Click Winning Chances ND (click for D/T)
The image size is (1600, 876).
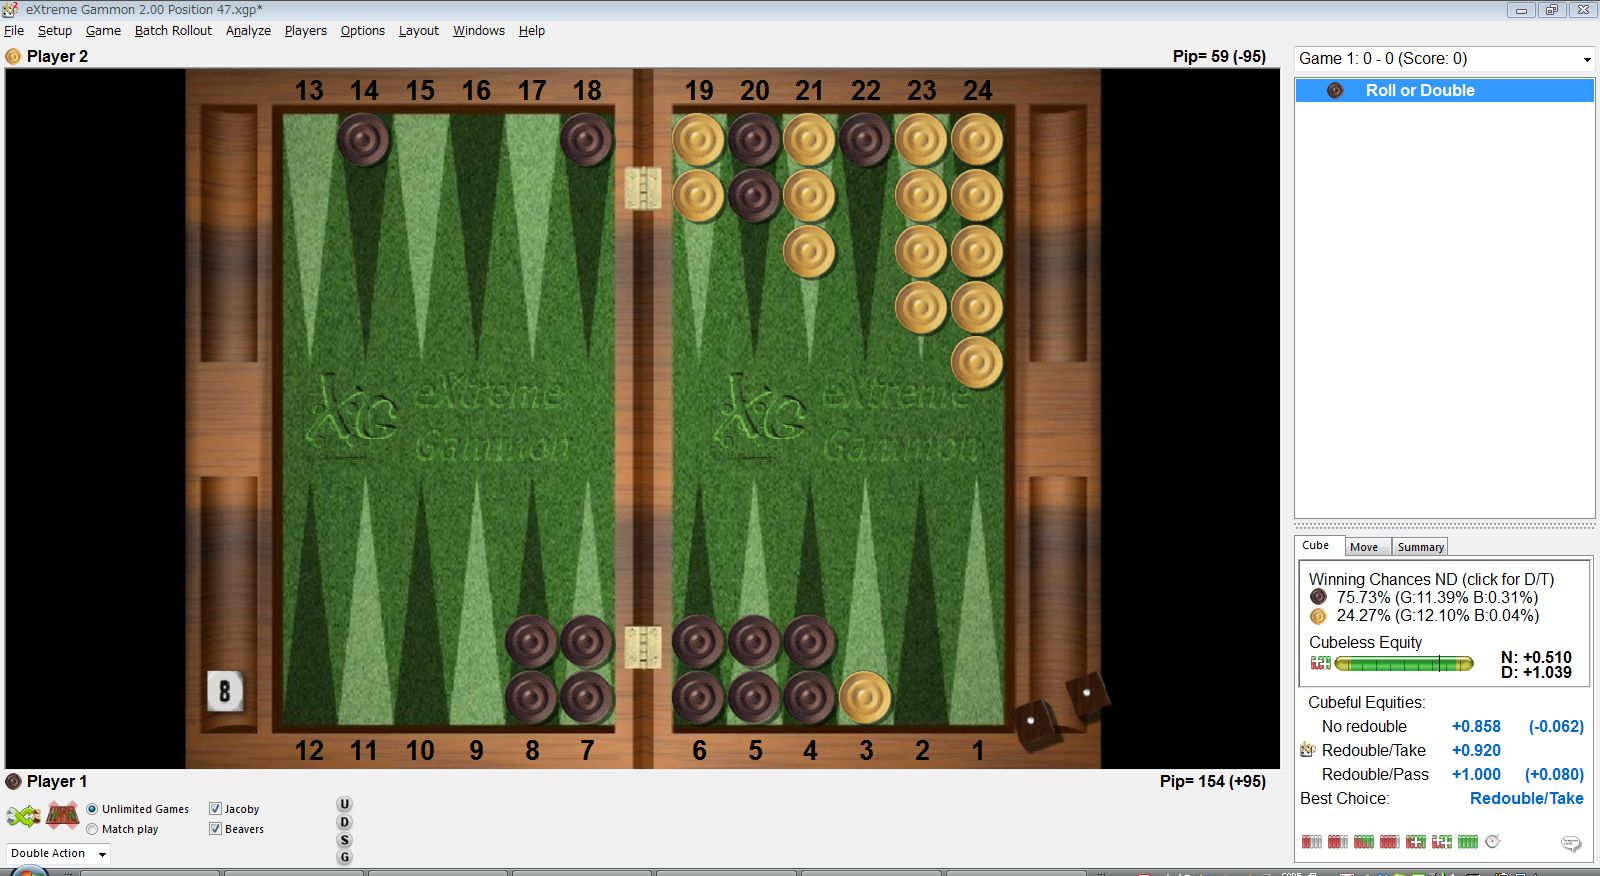point(1431,579)
